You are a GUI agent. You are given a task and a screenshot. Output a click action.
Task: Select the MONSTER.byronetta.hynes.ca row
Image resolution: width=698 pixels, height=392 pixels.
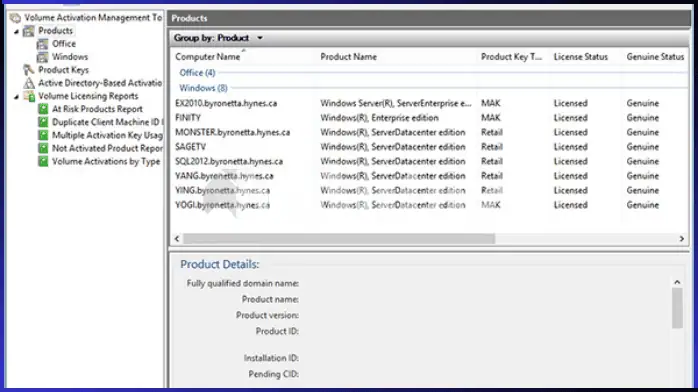[x=430, y=133]
